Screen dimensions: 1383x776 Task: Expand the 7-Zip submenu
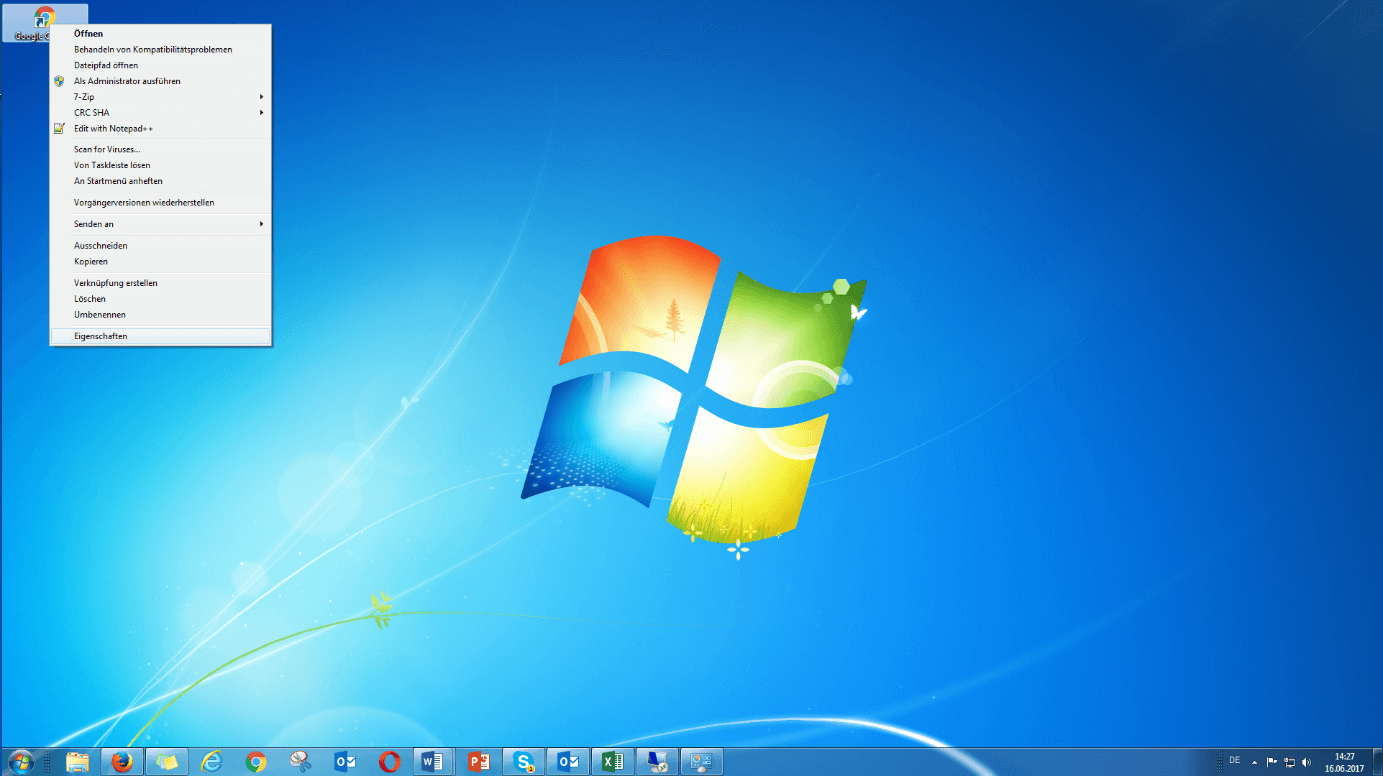(x=160, y=97)
